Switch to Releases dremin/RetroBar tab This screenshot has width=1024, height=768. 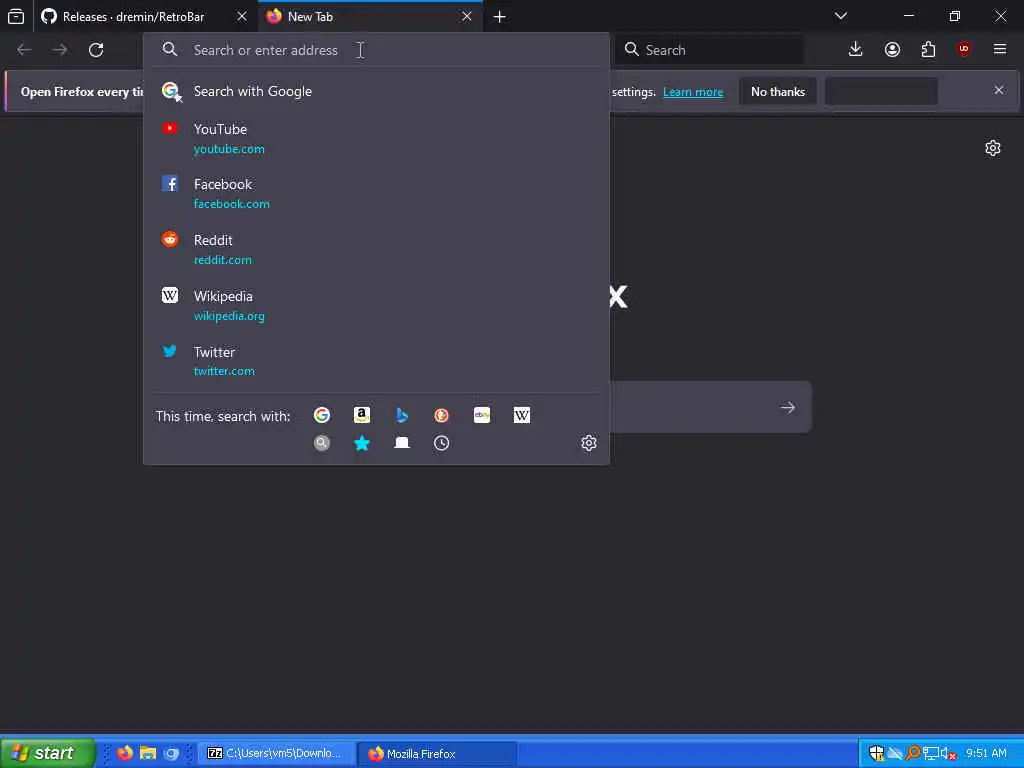[x=133, y=16]
